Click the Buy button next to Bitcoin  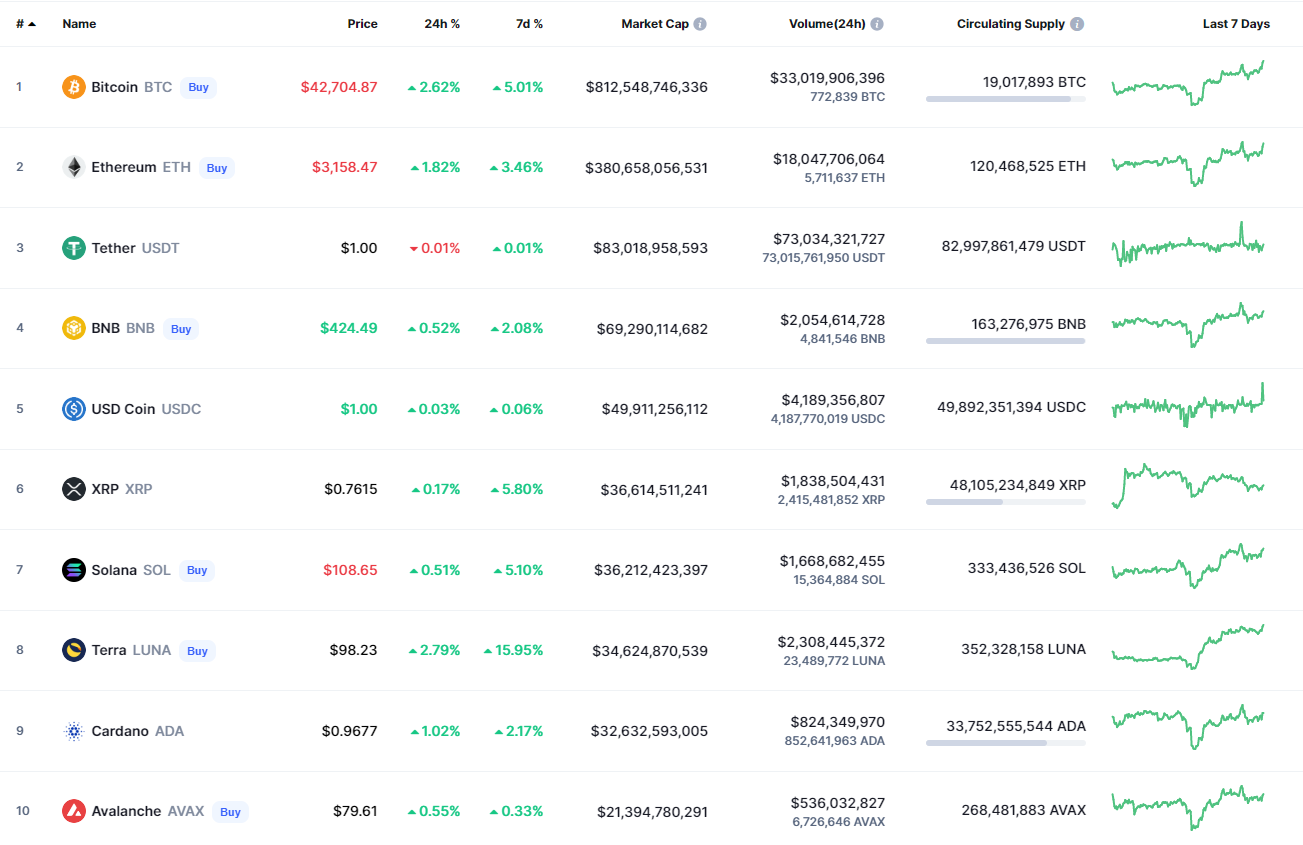pos(199,87)
